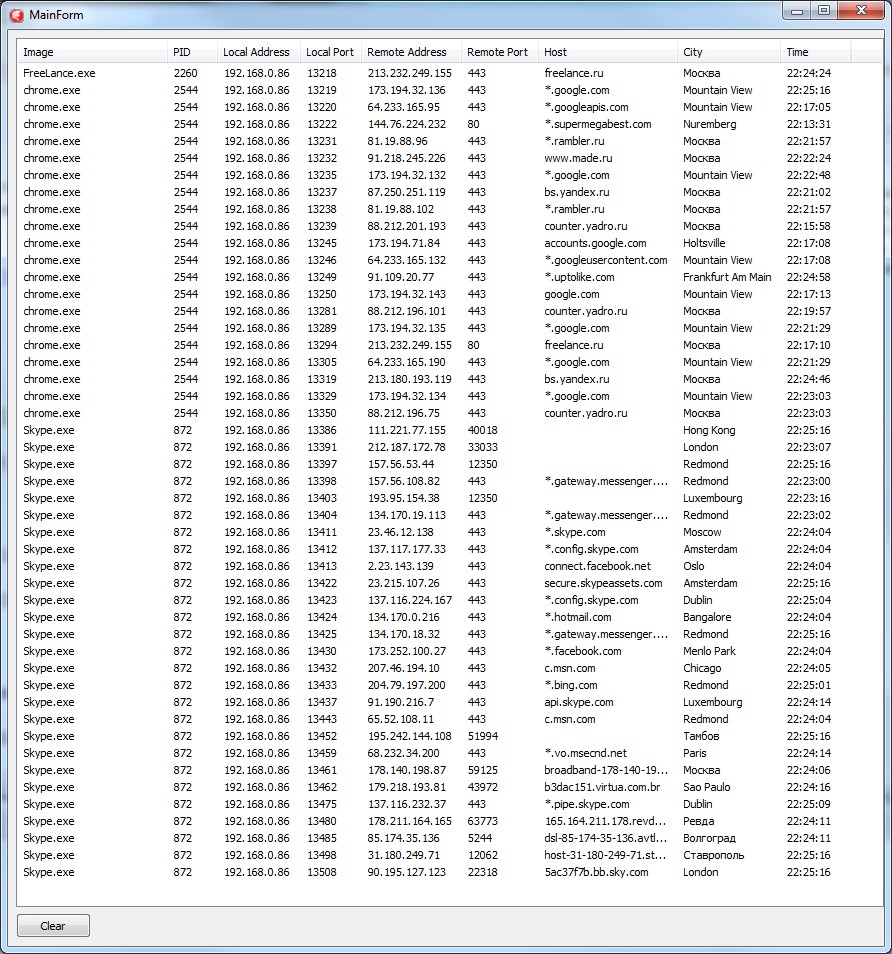Click remote address 157.56.53.44
892x954 pixels.
[401, 465]
